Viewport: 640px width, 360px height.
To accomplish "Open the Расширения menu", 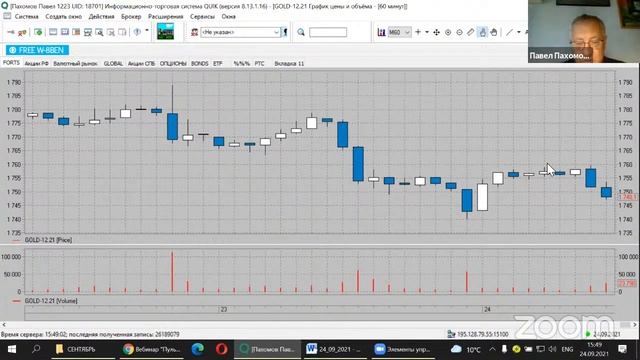I will pos(165,17).
